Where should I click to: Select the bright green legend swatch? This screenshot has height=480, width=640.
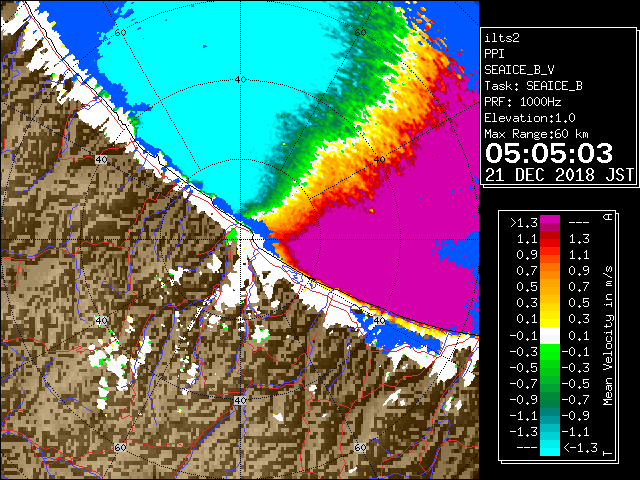(x=550, y=351)
